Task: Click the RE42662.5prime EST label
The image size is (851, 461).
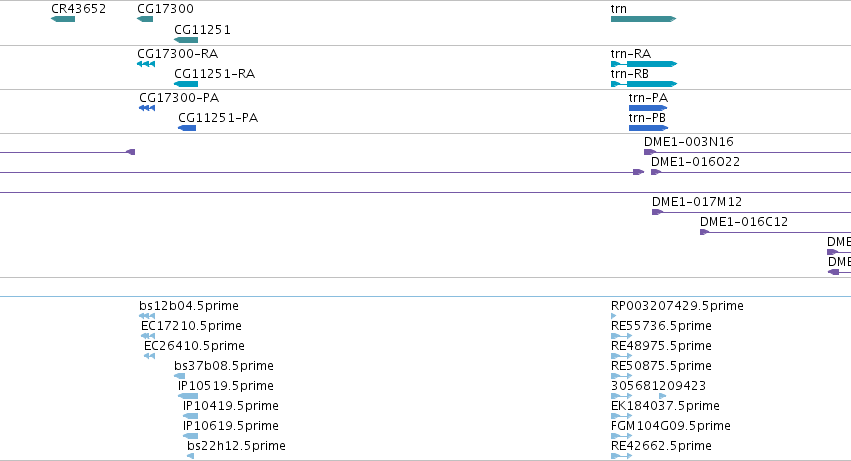Action: pyautogui.click(x=661, y=446)
